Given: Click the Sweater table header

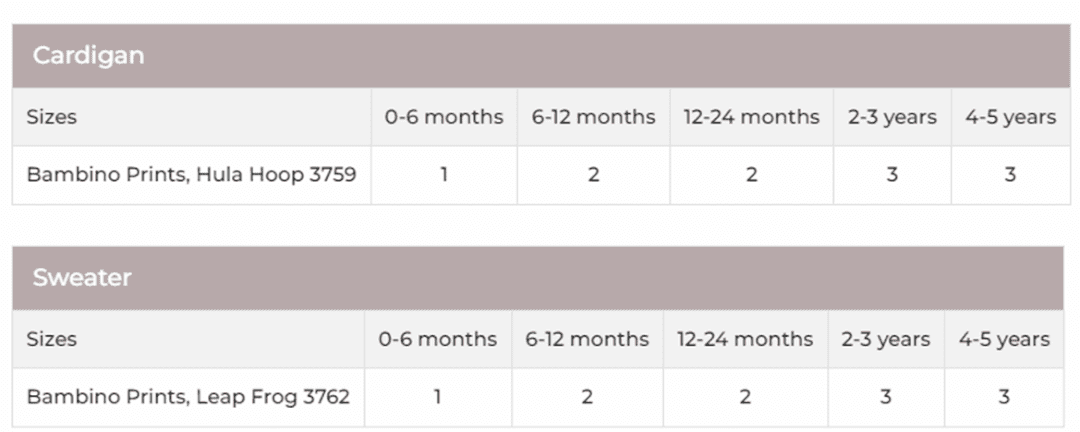Looking at the screenshot, I should click(82, 278).
